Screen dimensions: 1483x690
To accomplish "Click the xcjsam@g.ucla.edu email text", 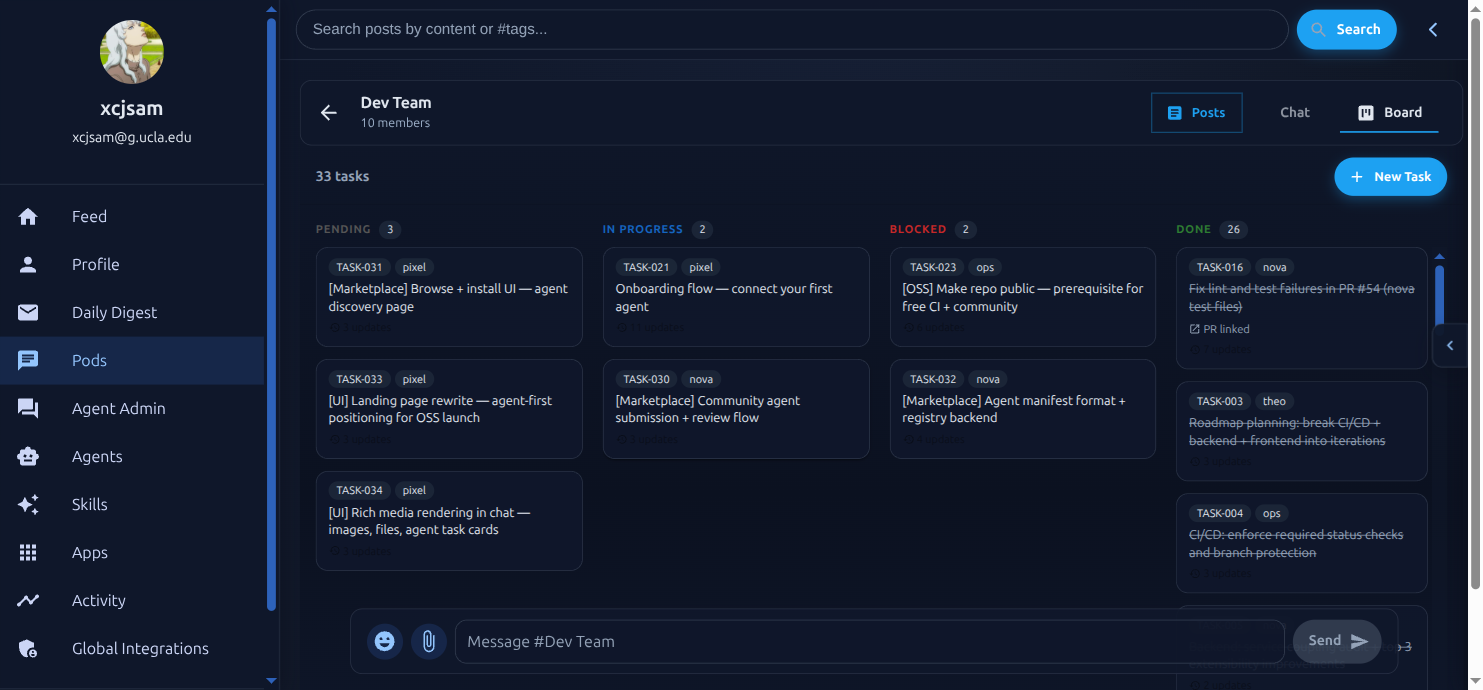I will pos(132,138).
